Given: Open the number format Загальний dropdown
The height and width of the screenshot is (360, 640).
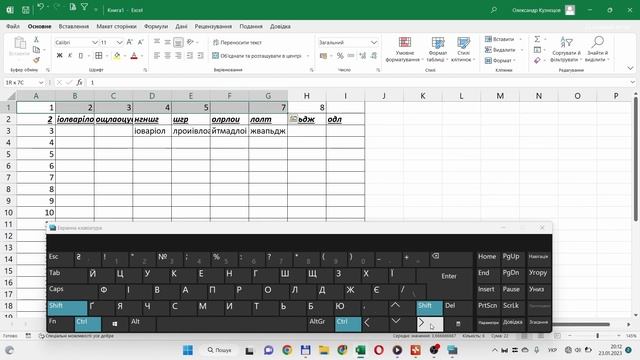Looking at the screenshot, I should 374,42.
